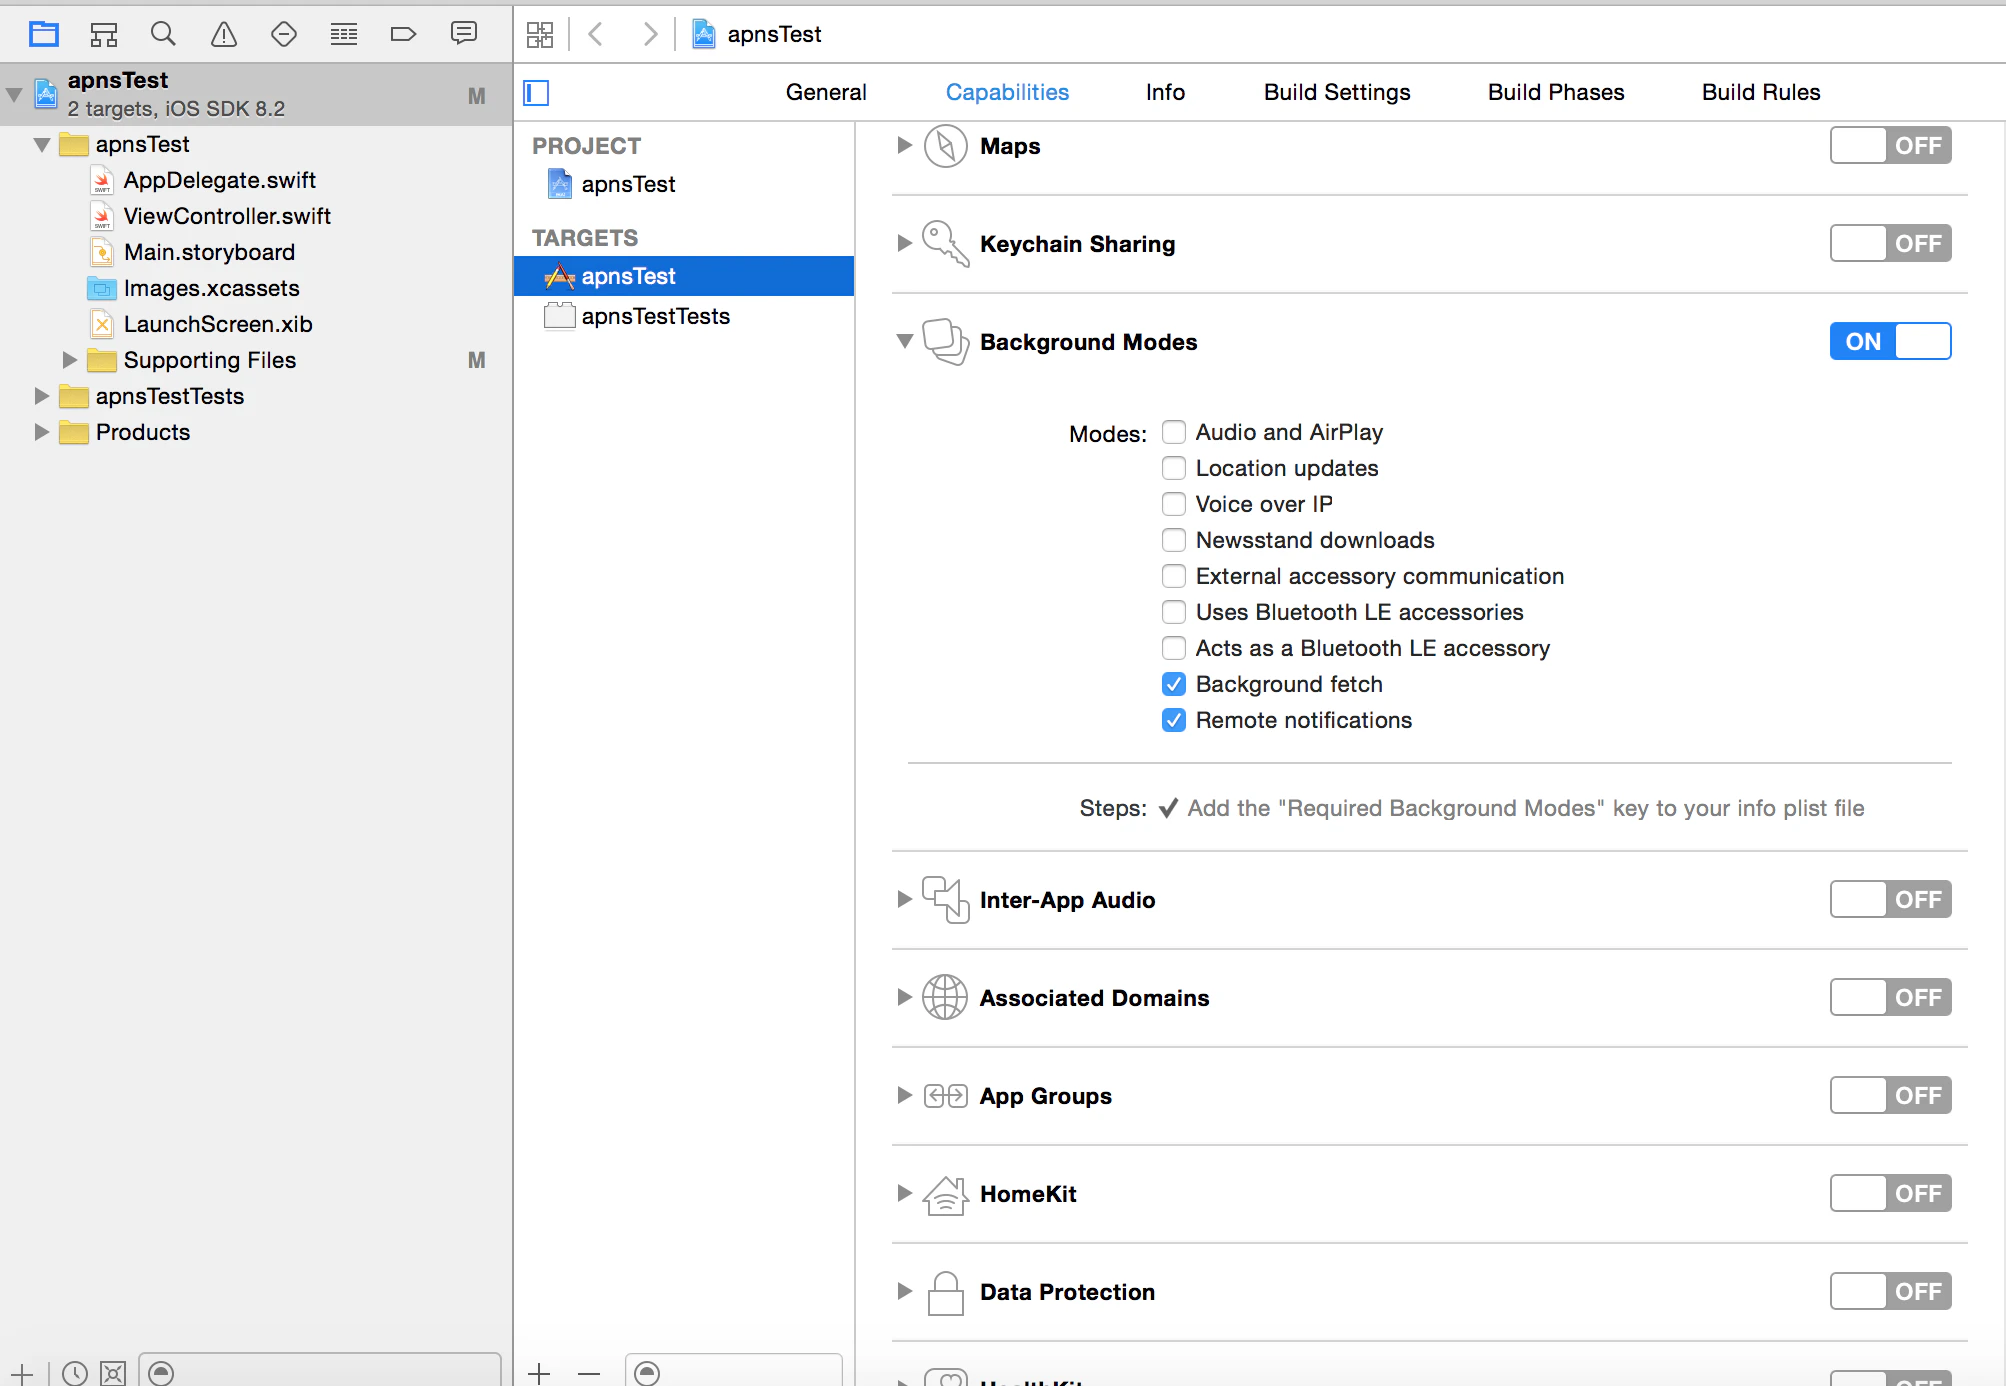Uncheck Background fetch

[1174, 684]
